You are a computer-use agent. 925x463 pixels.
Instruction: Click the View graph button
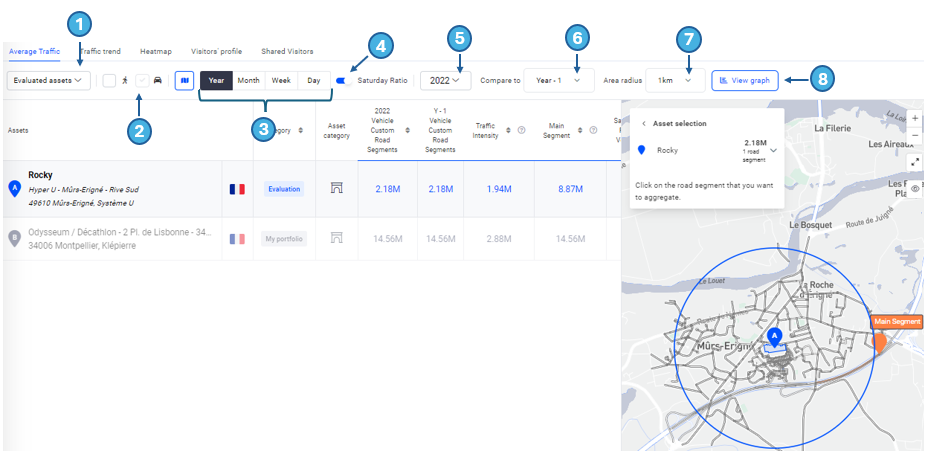click(x=745, y=80)
